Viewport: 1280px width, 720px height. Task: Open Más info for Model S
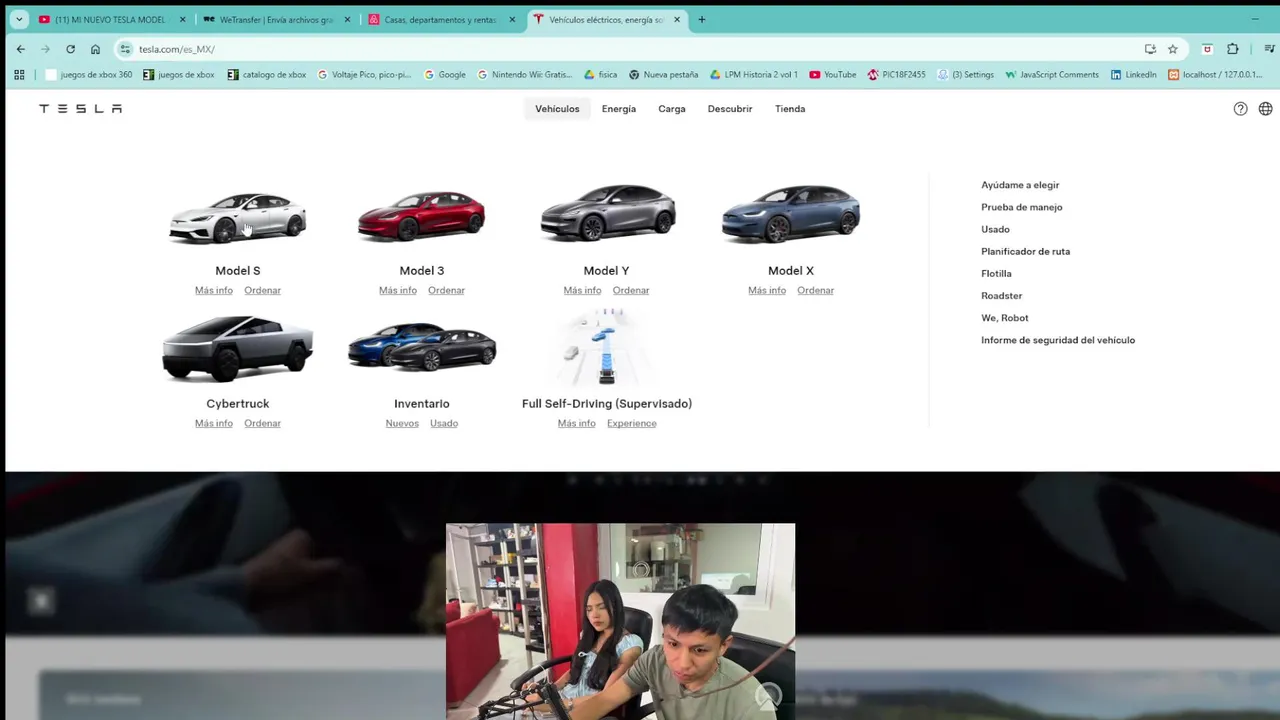point(214,290)
